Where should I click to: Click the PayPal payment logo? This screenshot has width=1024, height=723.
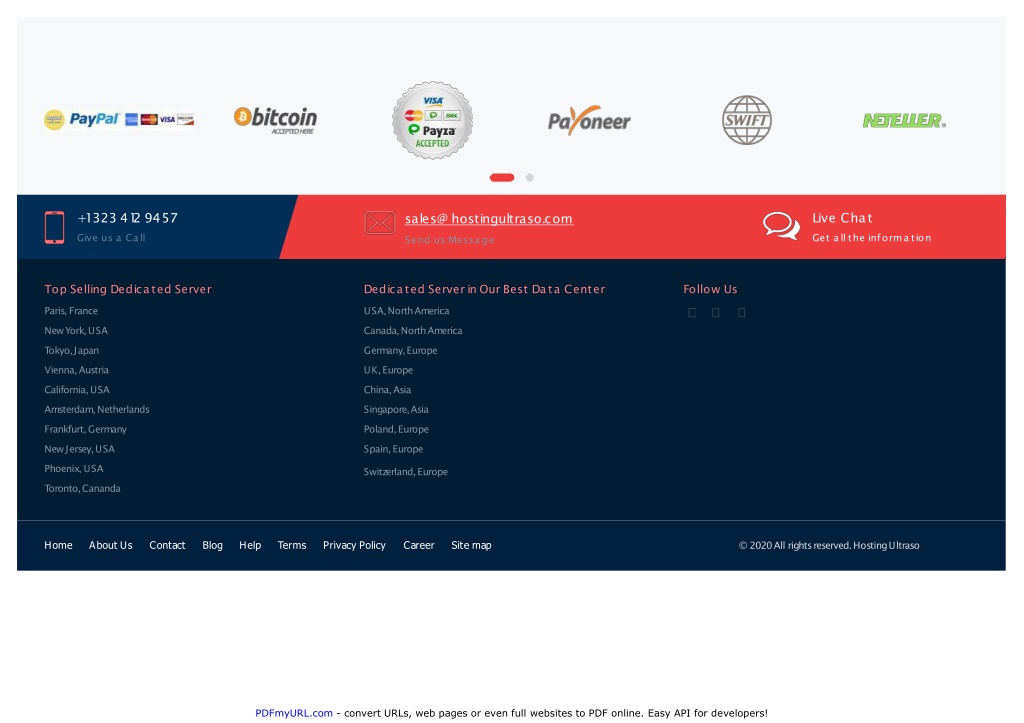119,120
